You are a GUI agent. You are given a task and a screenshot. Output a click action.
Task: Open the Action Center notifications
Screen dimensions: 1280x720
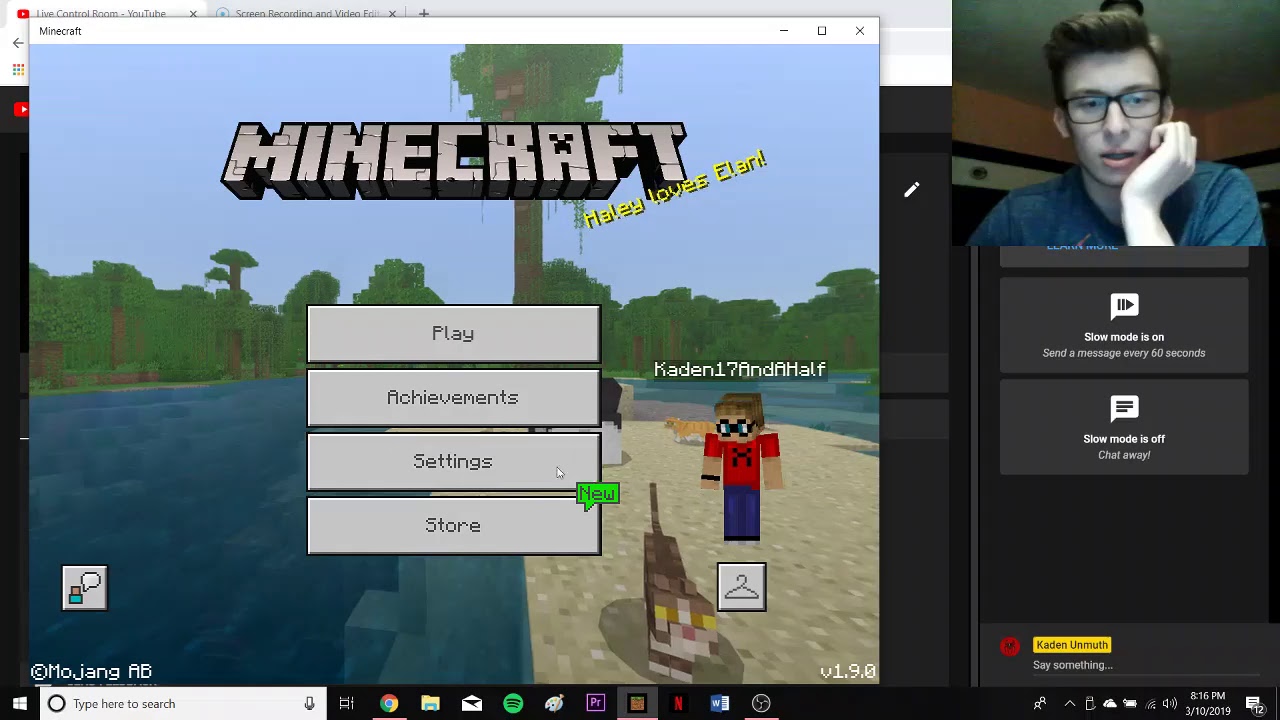coord(1255,704)
